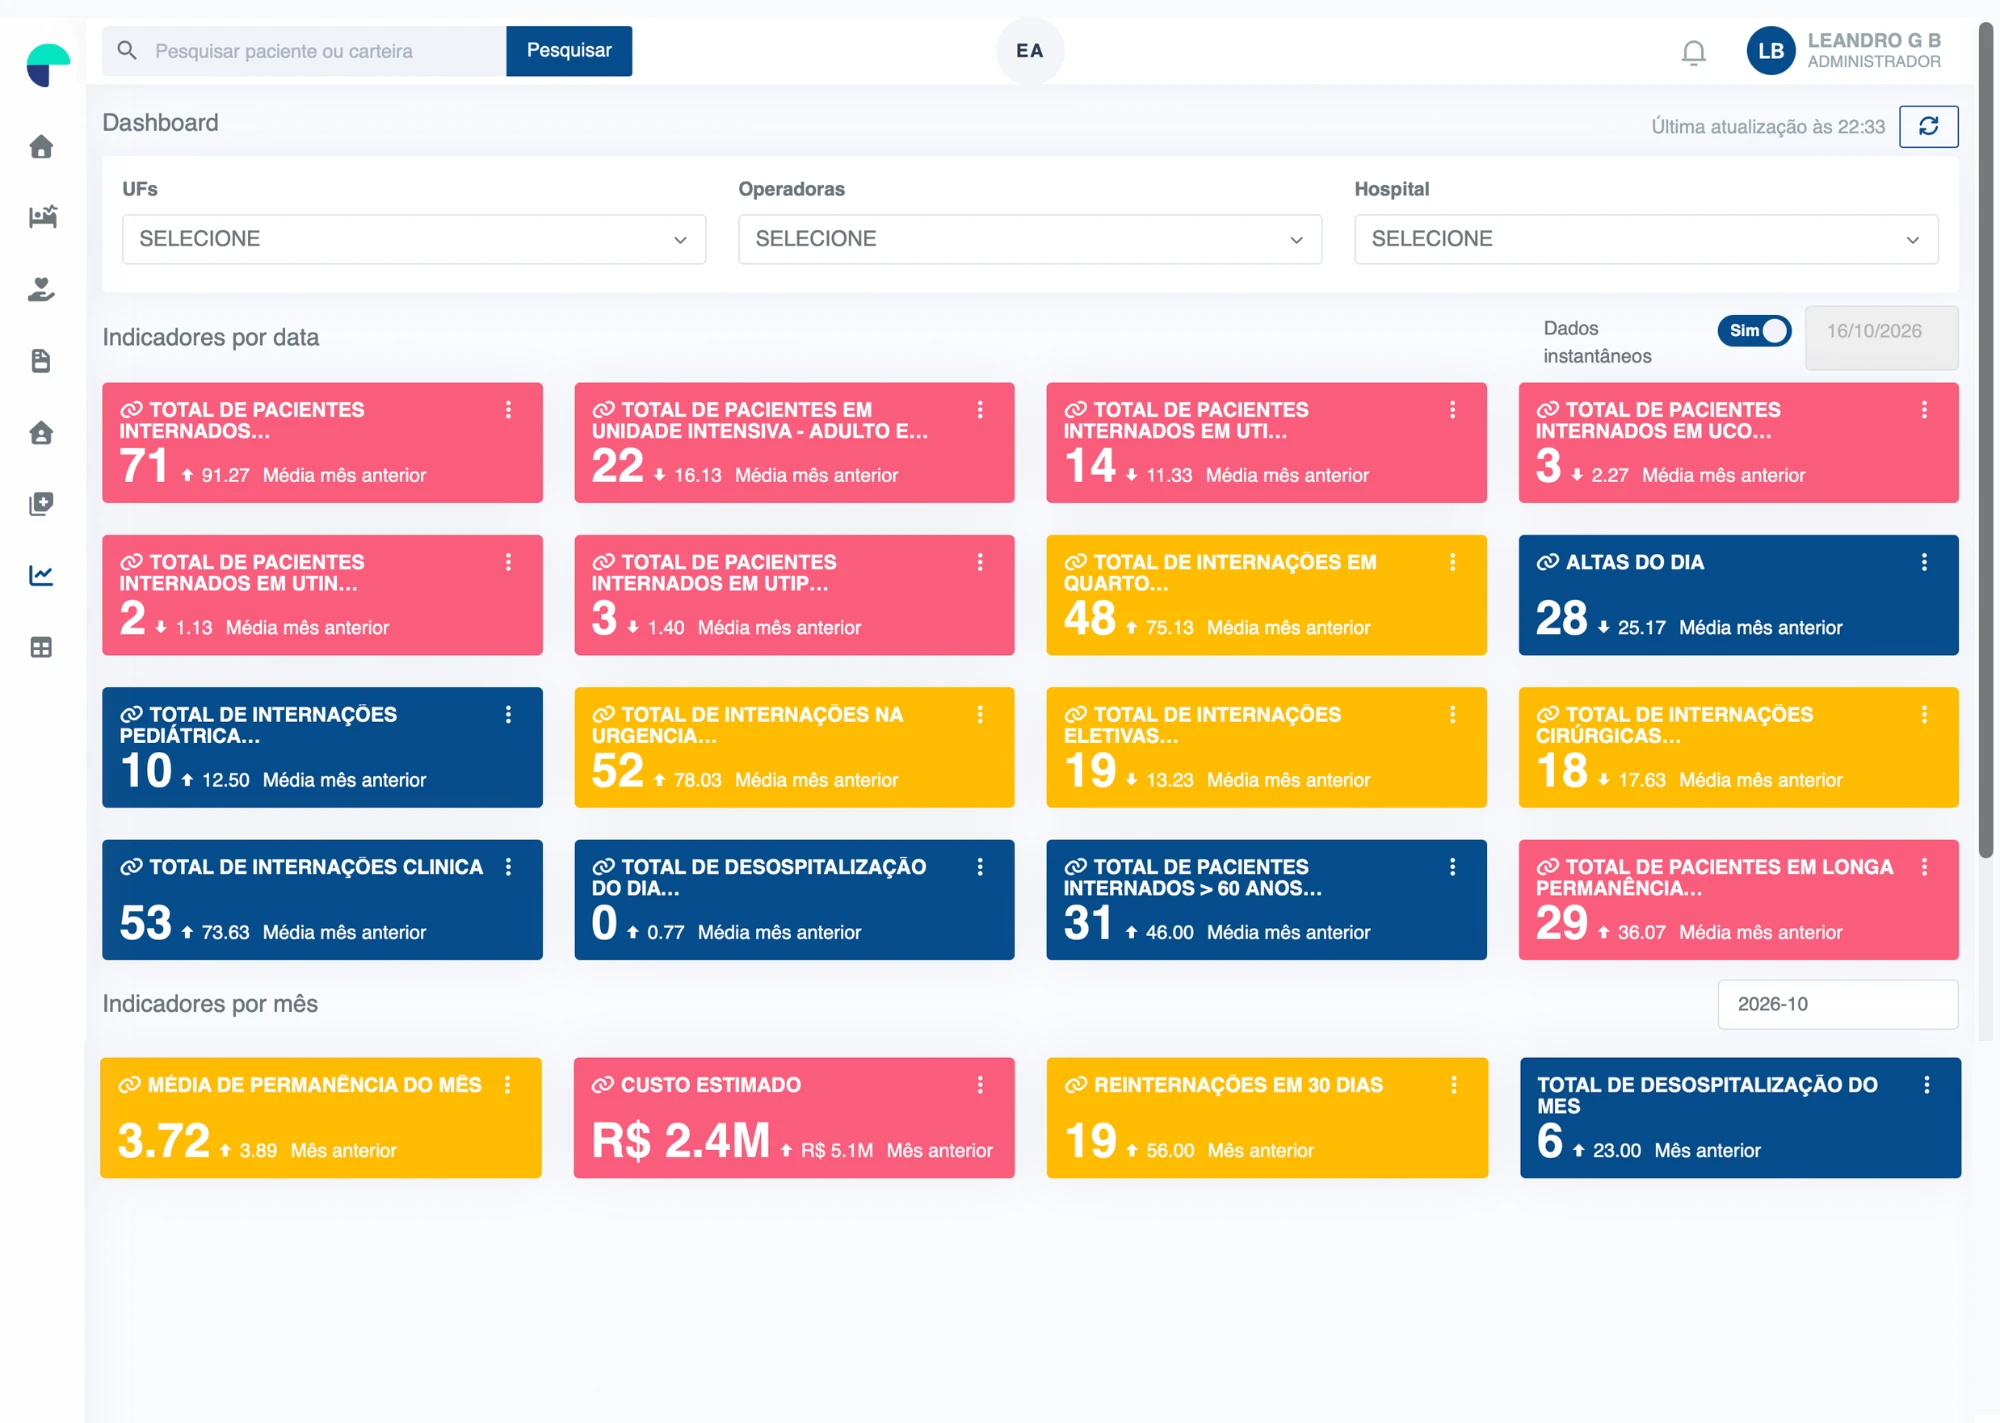Open options menu of Altas do Dia card
Viewport: 2000px width, 1423px height.
1924,562
